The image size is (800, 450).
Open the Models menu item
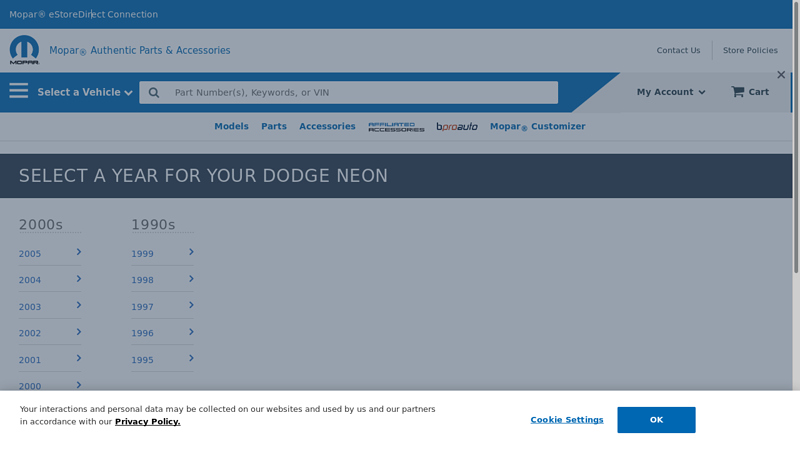(x=231, y=126)
